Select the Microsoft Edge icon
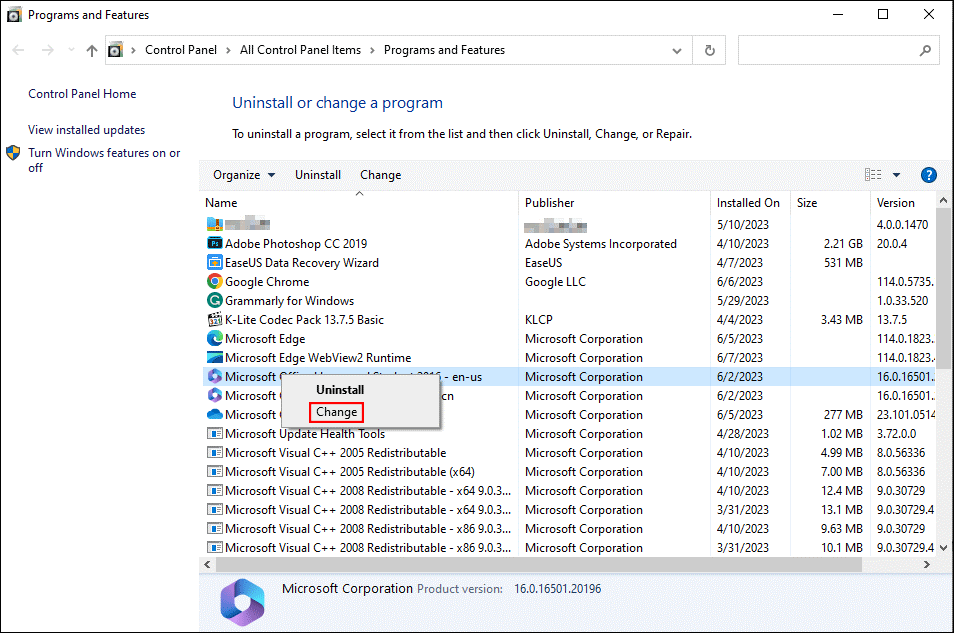The image size is (954, 633). (x=215, y=338)
